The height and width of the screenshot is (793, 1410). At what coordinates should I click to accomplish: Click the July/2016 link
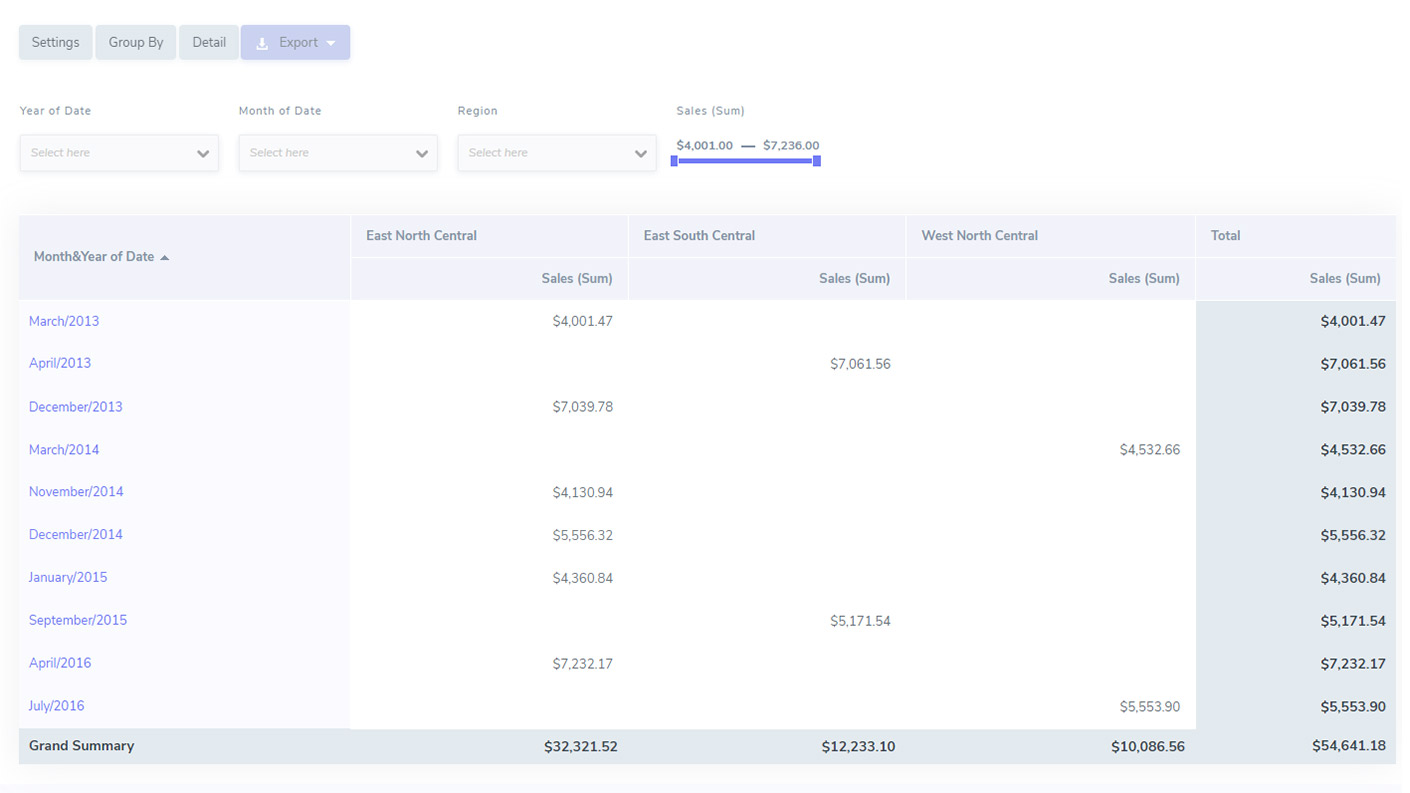pos(56,706)
